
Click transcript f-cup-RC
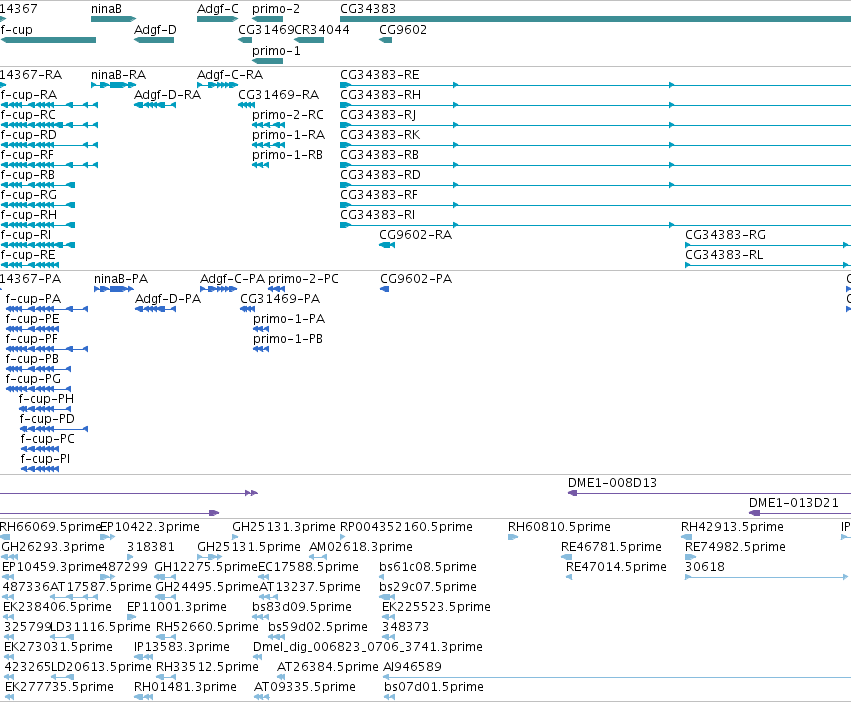point(28,115)
